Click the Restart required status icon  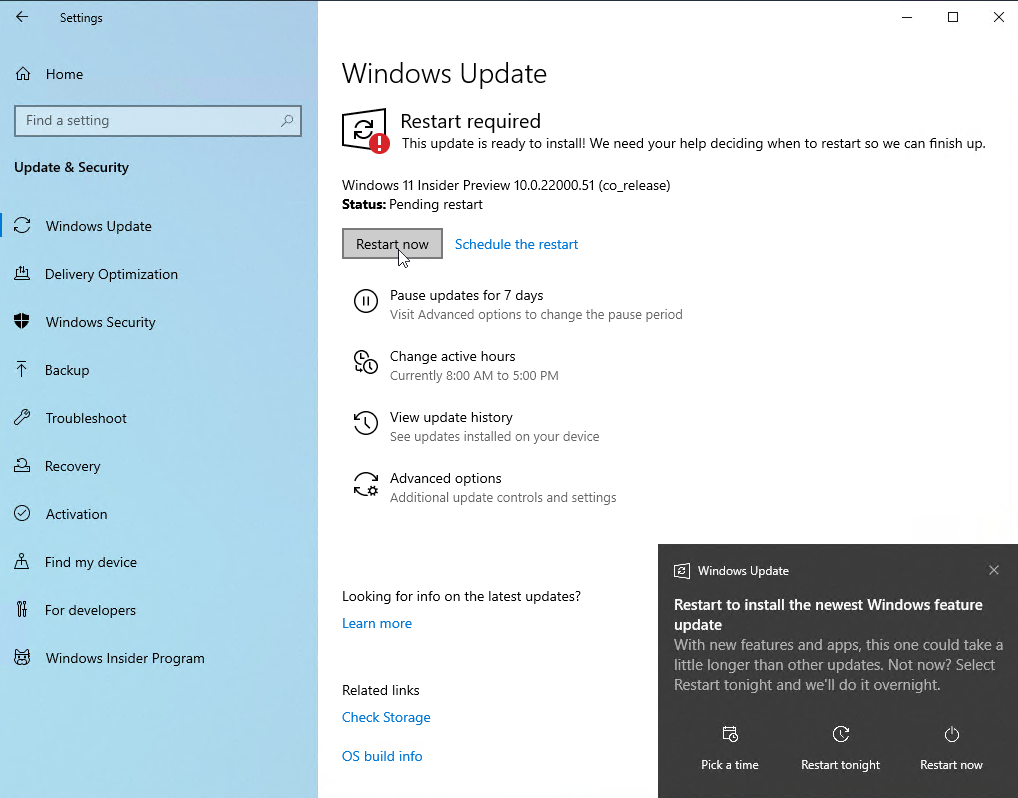click(366, 131)
